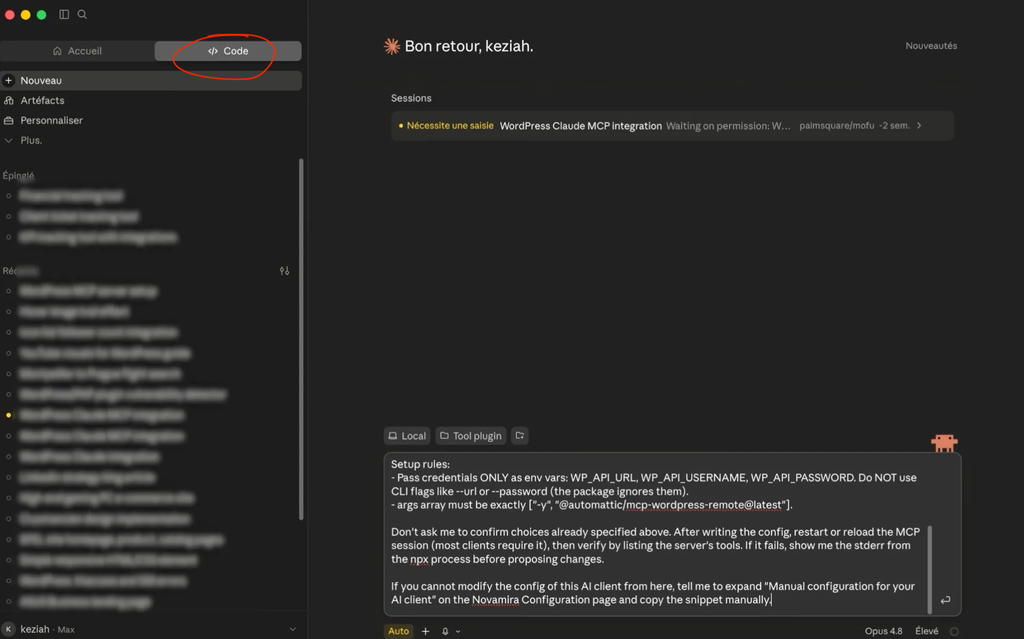1024x639 pixels.
Task: Open the dropdown arrow beside the microphone
Action: pyautogui.click(x=458, y=632)
